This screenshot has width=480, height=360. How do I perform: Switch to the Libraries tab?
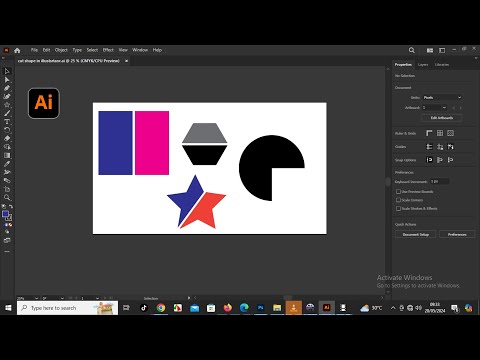(x=442, y=65)
